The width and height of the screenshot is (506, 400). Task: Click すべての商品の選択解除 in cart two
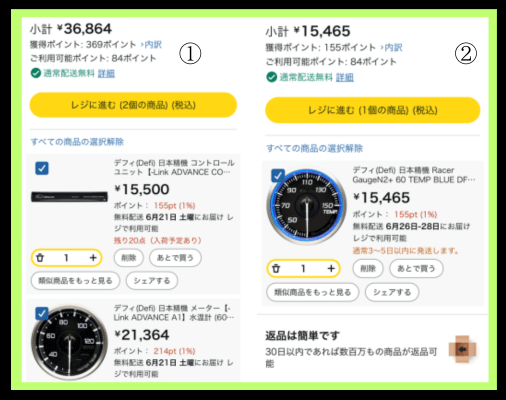(314, 148)
